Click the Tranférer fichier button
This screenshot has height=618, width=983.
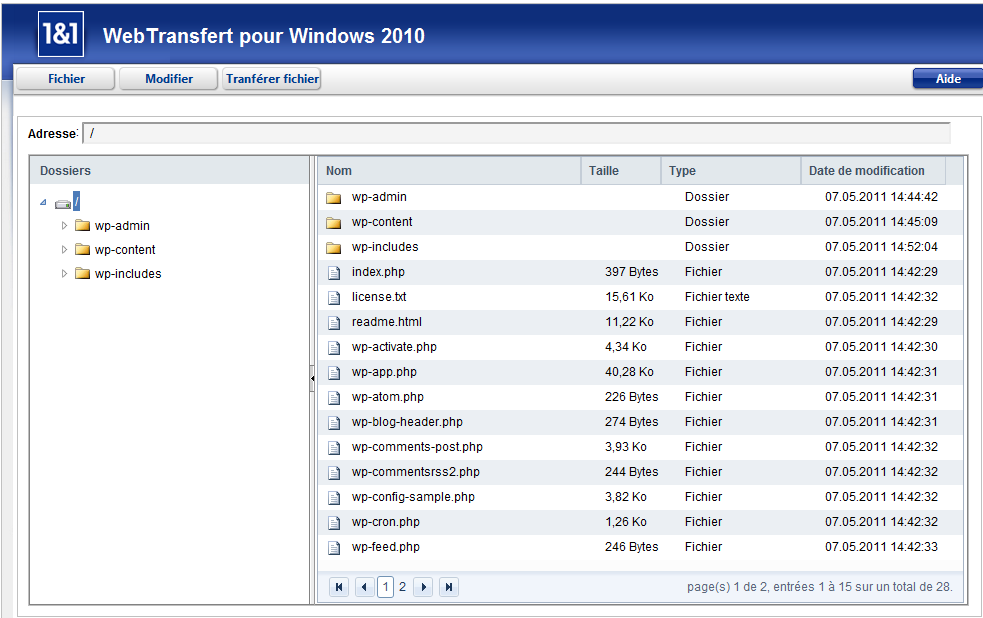pyautogui.click(x=272, y=79)
